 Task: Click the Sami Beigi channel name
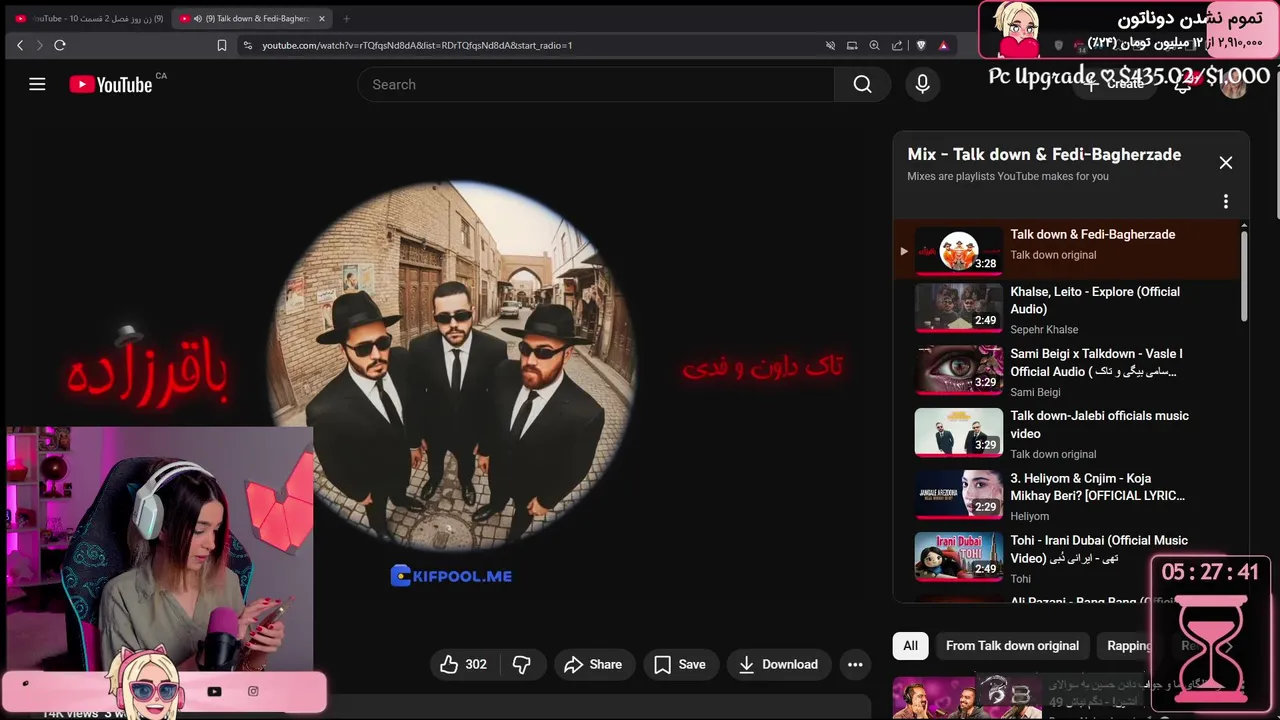coord(1035,392)
